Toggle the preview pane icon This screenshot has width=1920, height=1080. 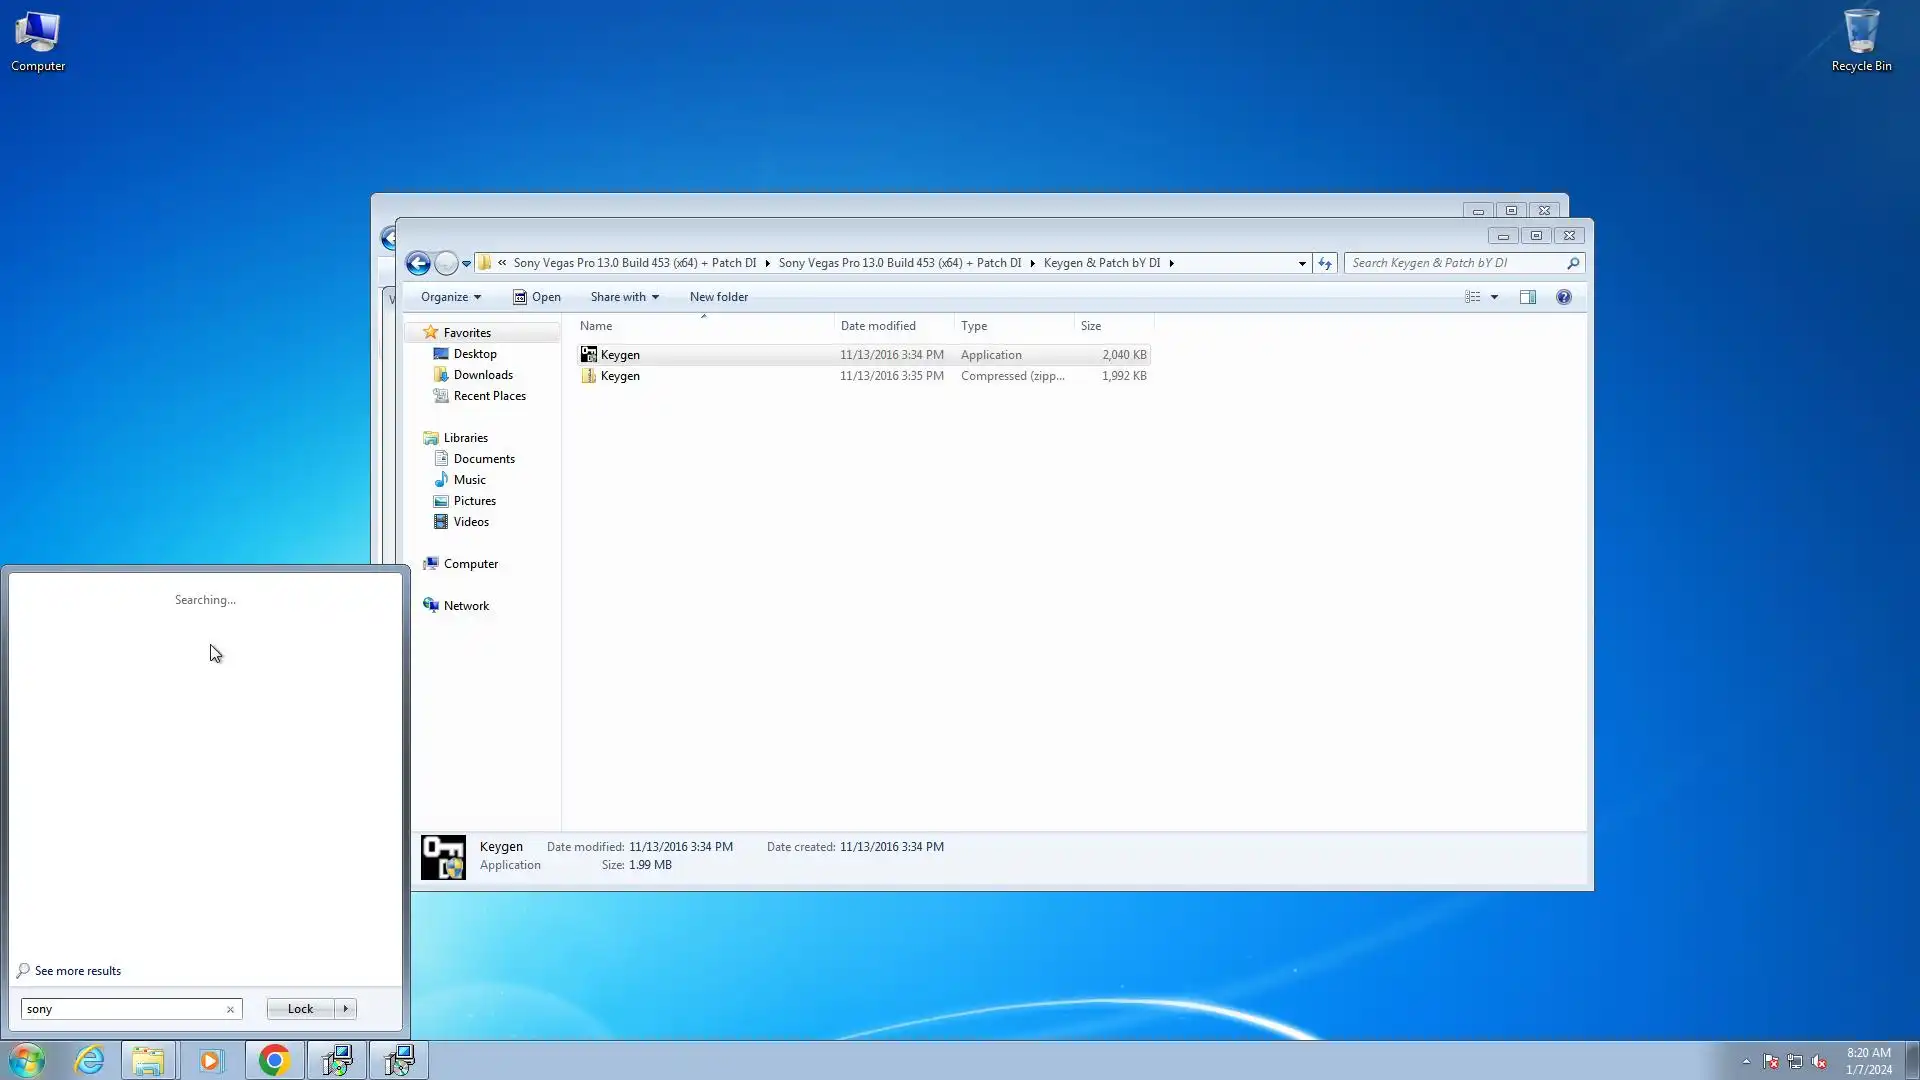1527,297
